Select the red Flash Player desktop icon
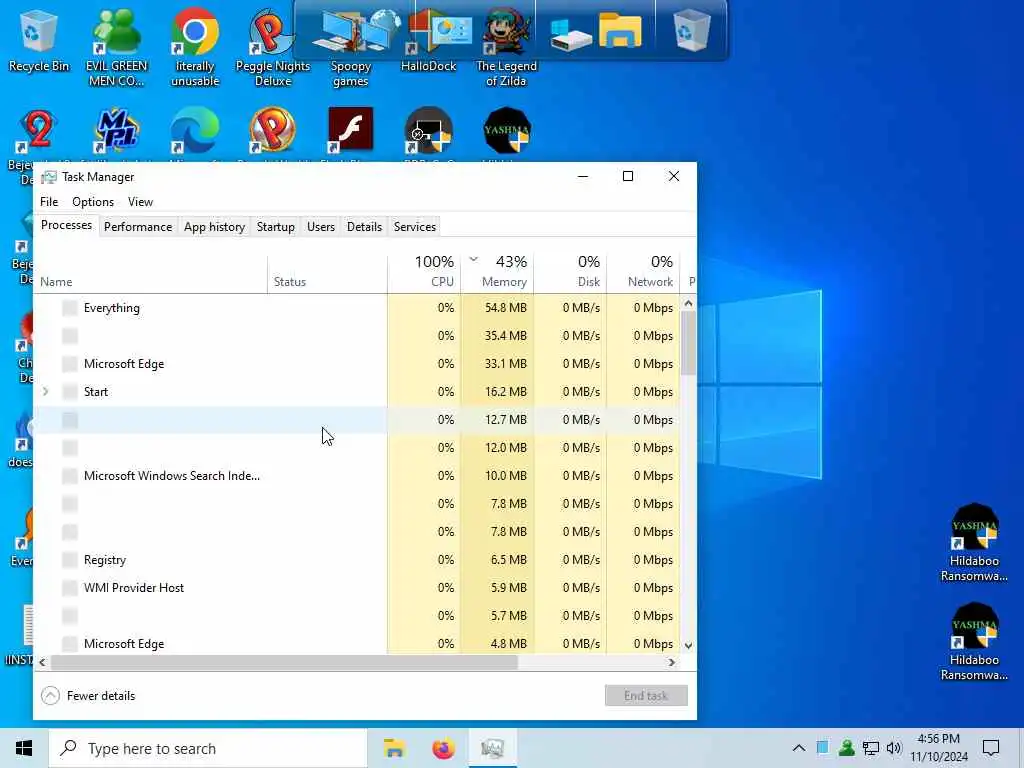Screen dimensions: 1024x768 351,129
